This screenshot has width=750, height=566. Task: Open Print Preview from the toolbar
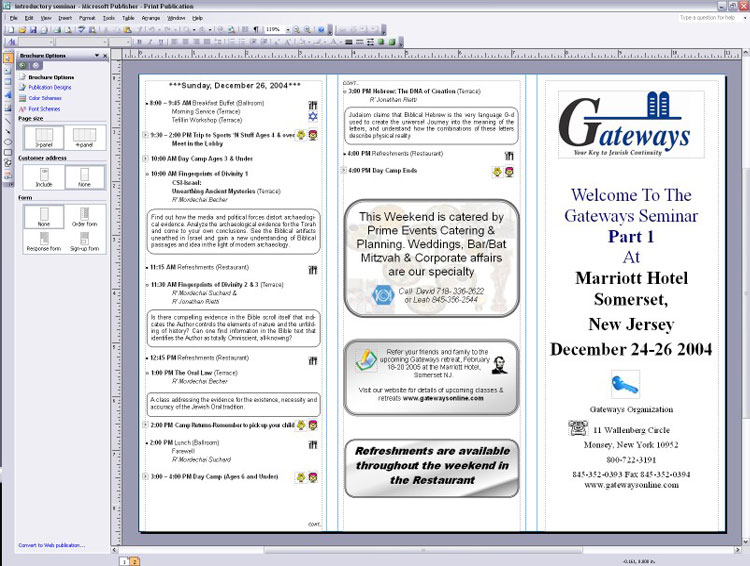pyautogui.click(x=68, y=30)
